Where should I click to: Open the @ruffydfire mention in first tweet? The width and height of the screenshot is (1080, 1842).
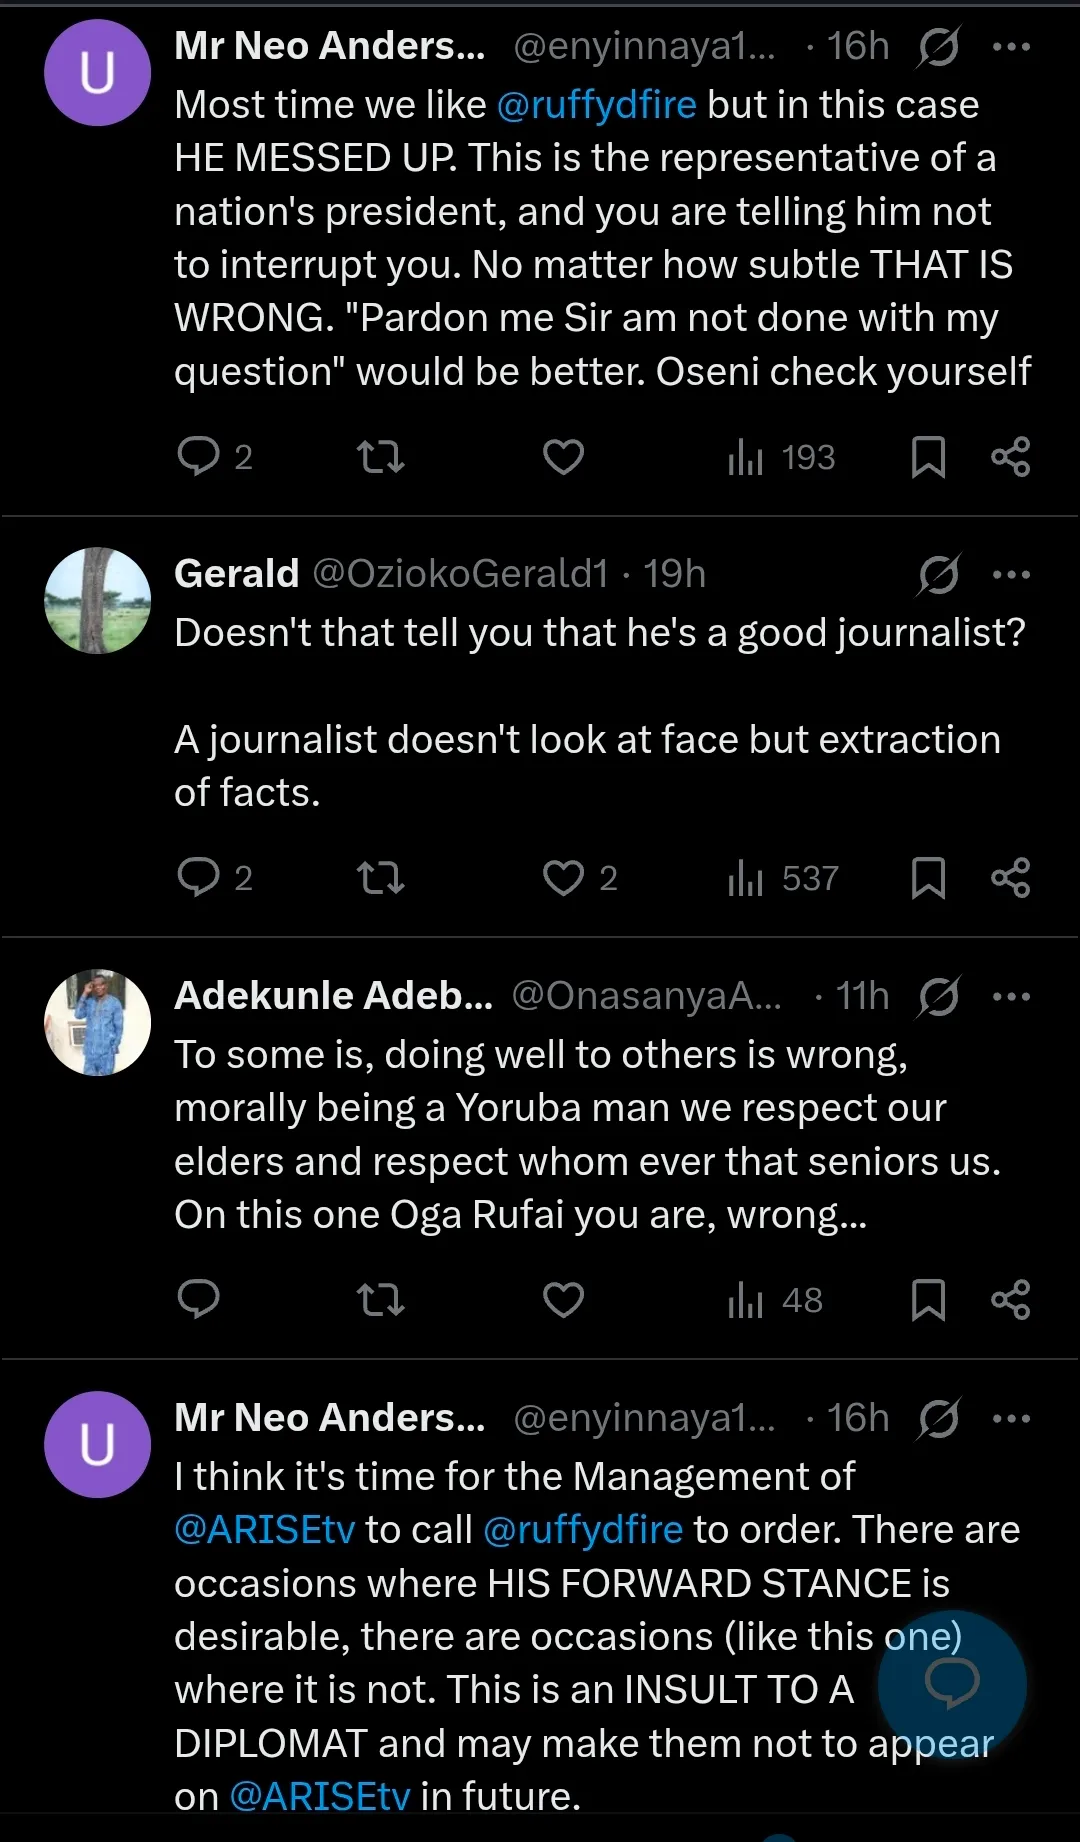[x=596, y=105]
